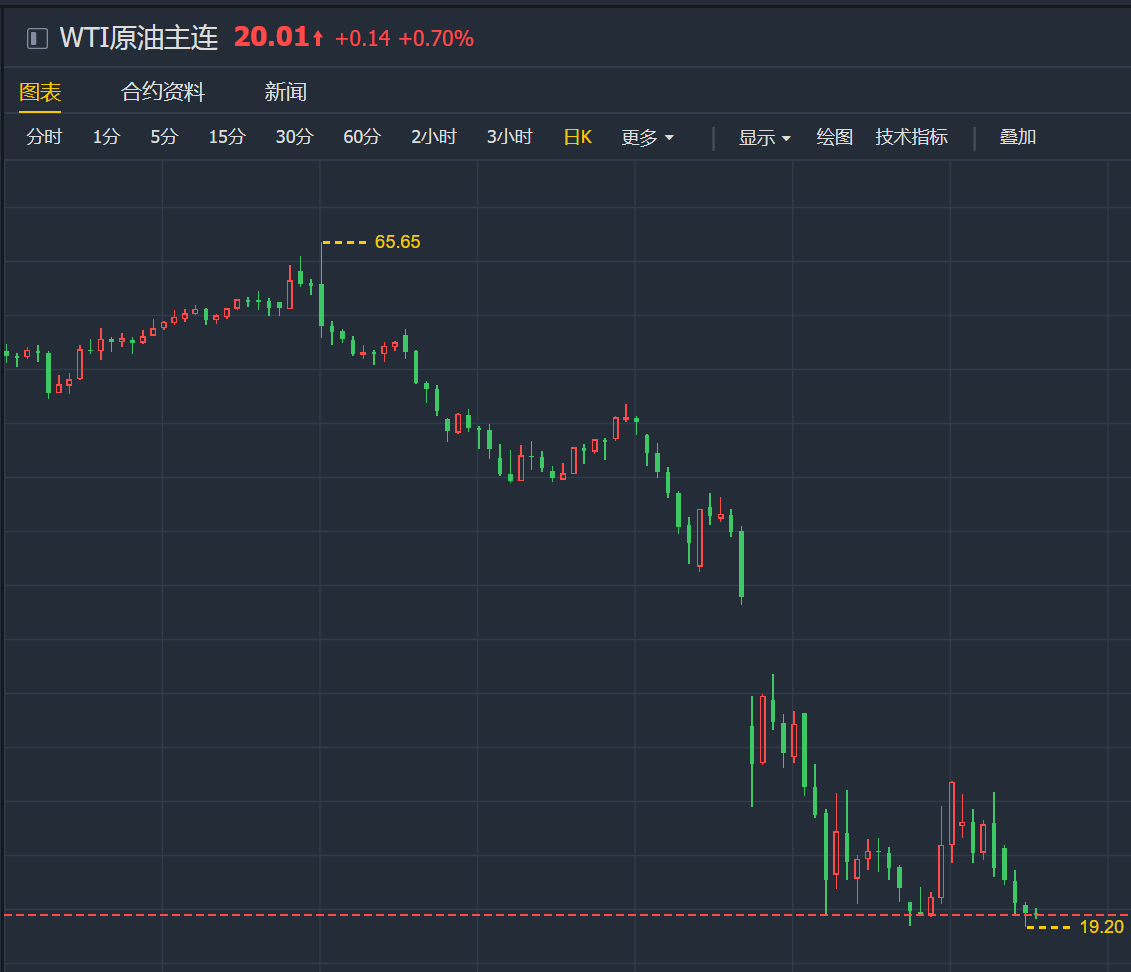Expand the 更多 timeframe dropdown

pyautogui.click(x=648, y=137)
